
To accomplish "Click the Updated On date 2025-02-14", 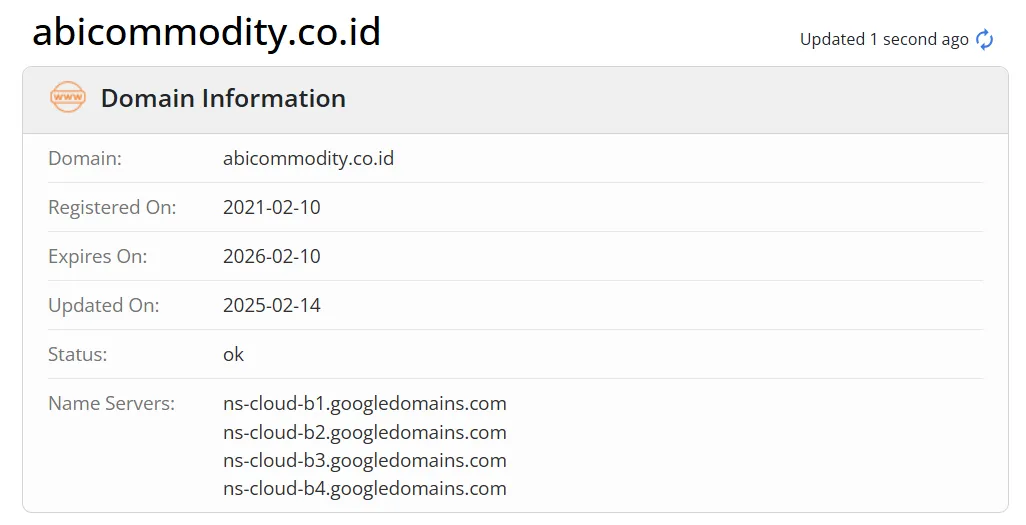I will click(x=272, y=306).
